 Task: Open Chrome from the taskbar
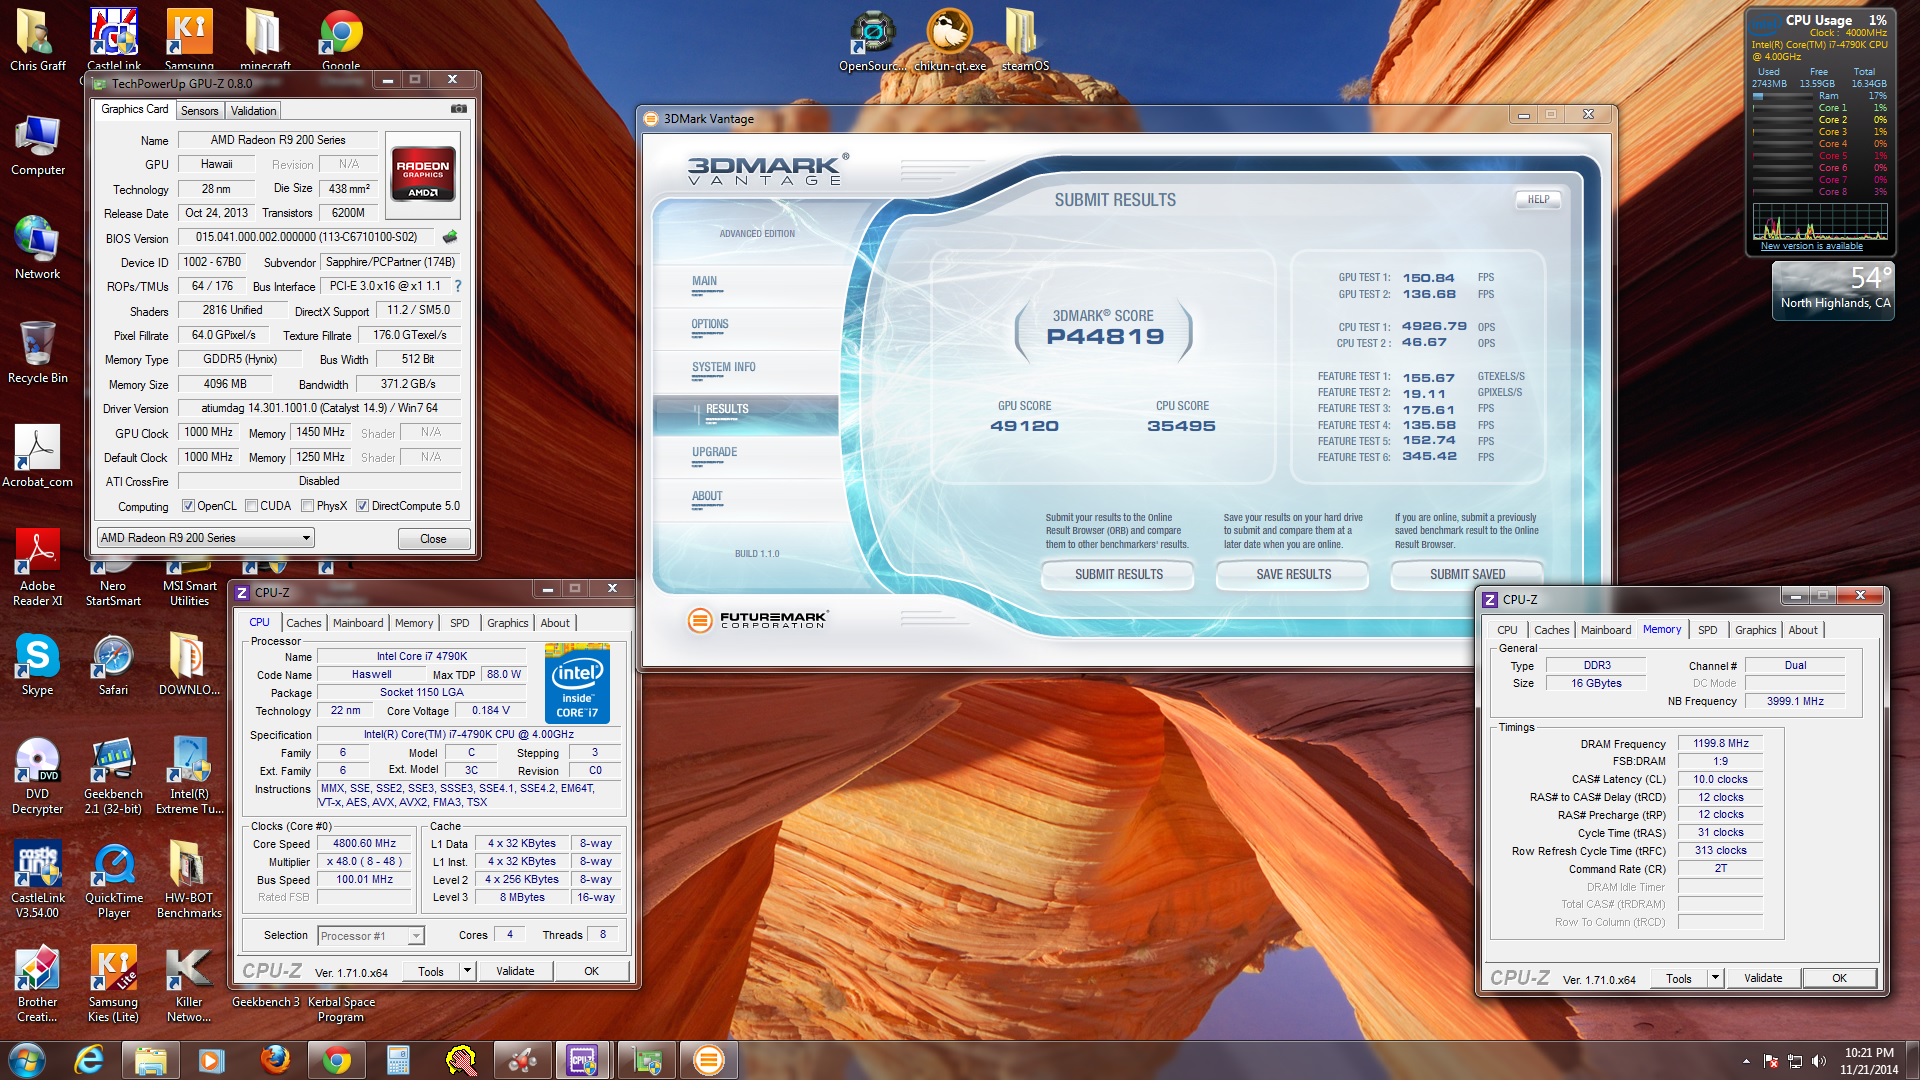[x=337, y=1060]
